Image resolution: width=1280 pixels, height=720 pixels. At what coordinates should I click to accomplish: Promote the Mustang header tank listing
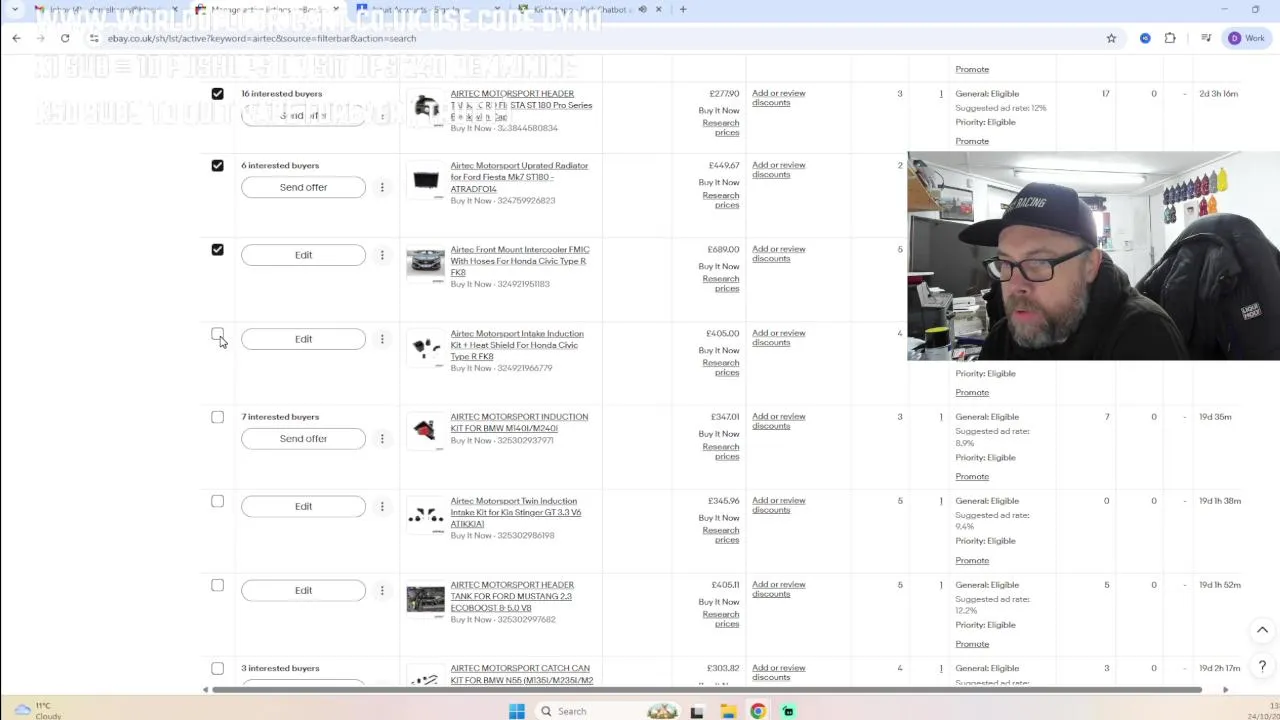[x=972, y=644]
